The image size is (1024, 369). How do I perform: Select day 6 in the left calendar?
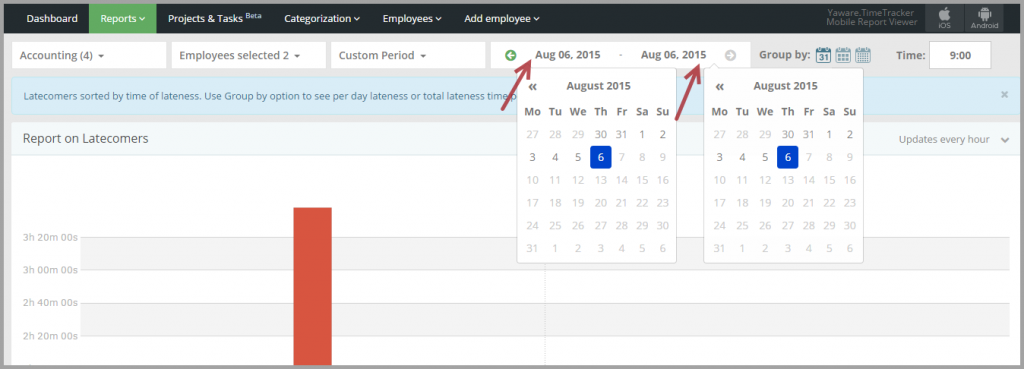point(601,157)
